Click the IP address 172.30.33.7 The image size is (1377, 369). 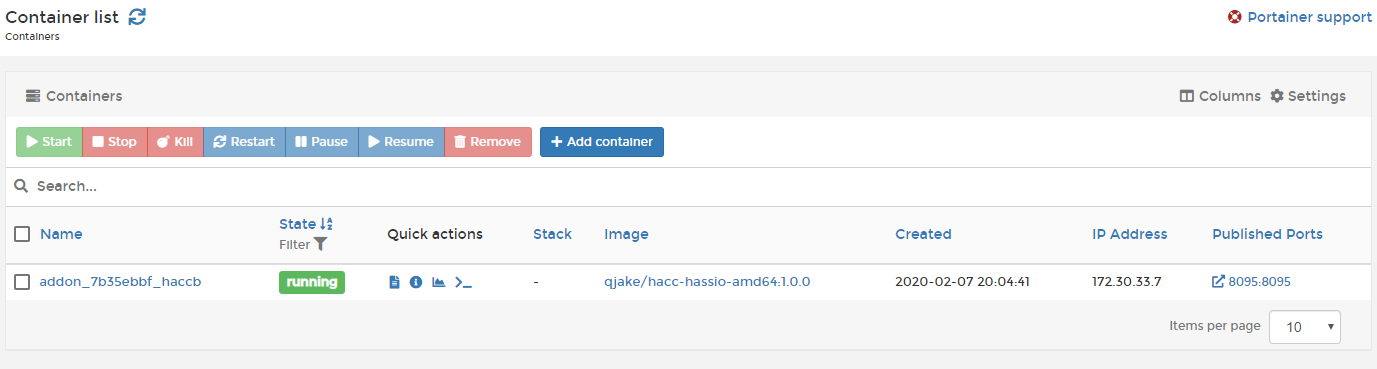(x=1126, y=282)
